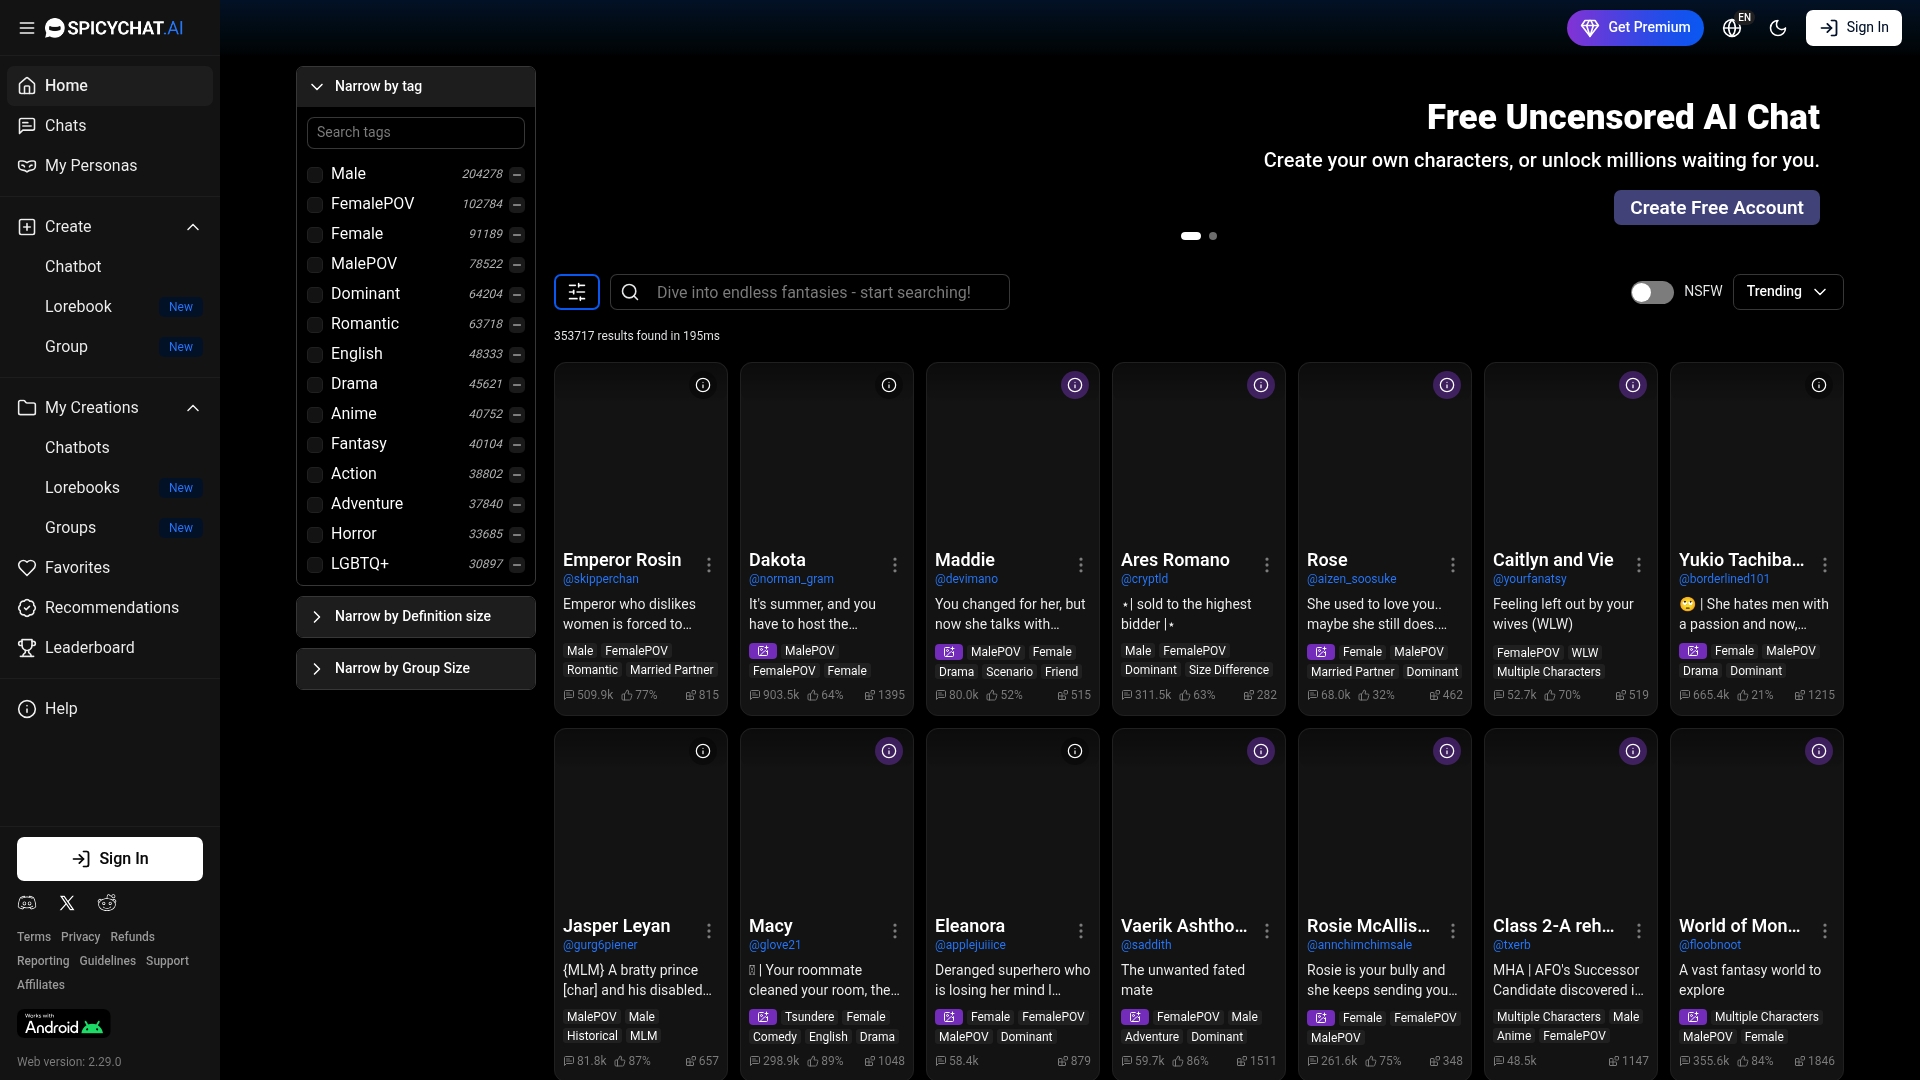
Task: Open the @skipperchan creator link
Action: 601,579
